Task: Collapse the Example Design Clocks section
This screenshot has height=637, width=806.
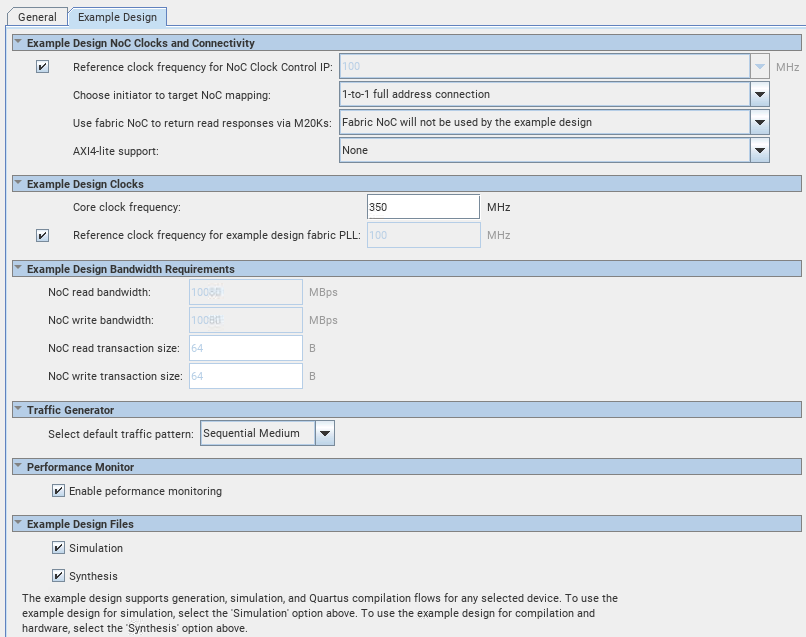Action: click(18, 184)
